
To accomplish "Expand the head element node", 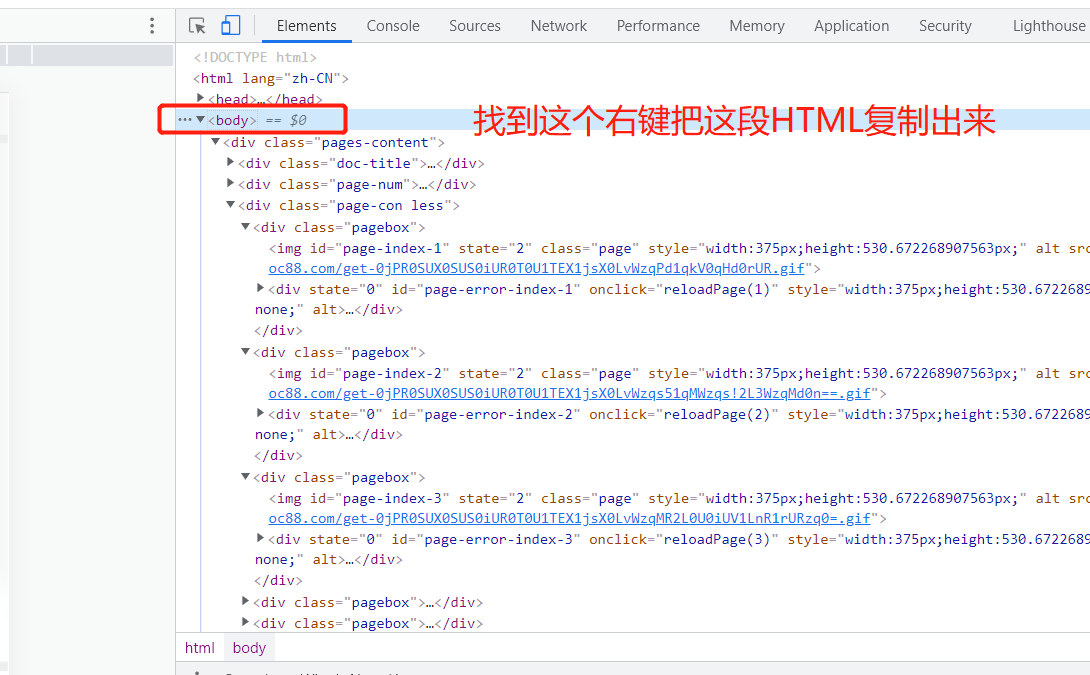I will pos(201,98).
